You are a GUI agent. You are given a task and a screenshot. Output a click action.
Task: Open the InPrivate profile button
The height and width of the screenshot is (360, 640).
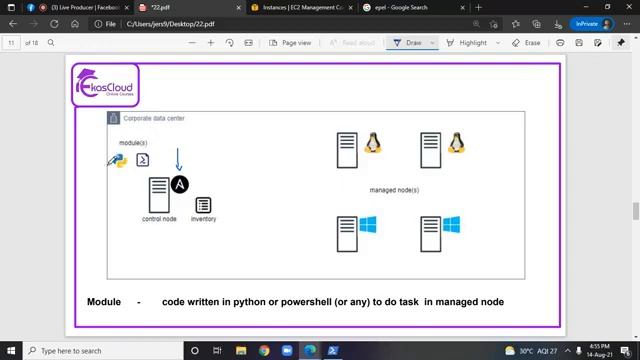point(592,24)
